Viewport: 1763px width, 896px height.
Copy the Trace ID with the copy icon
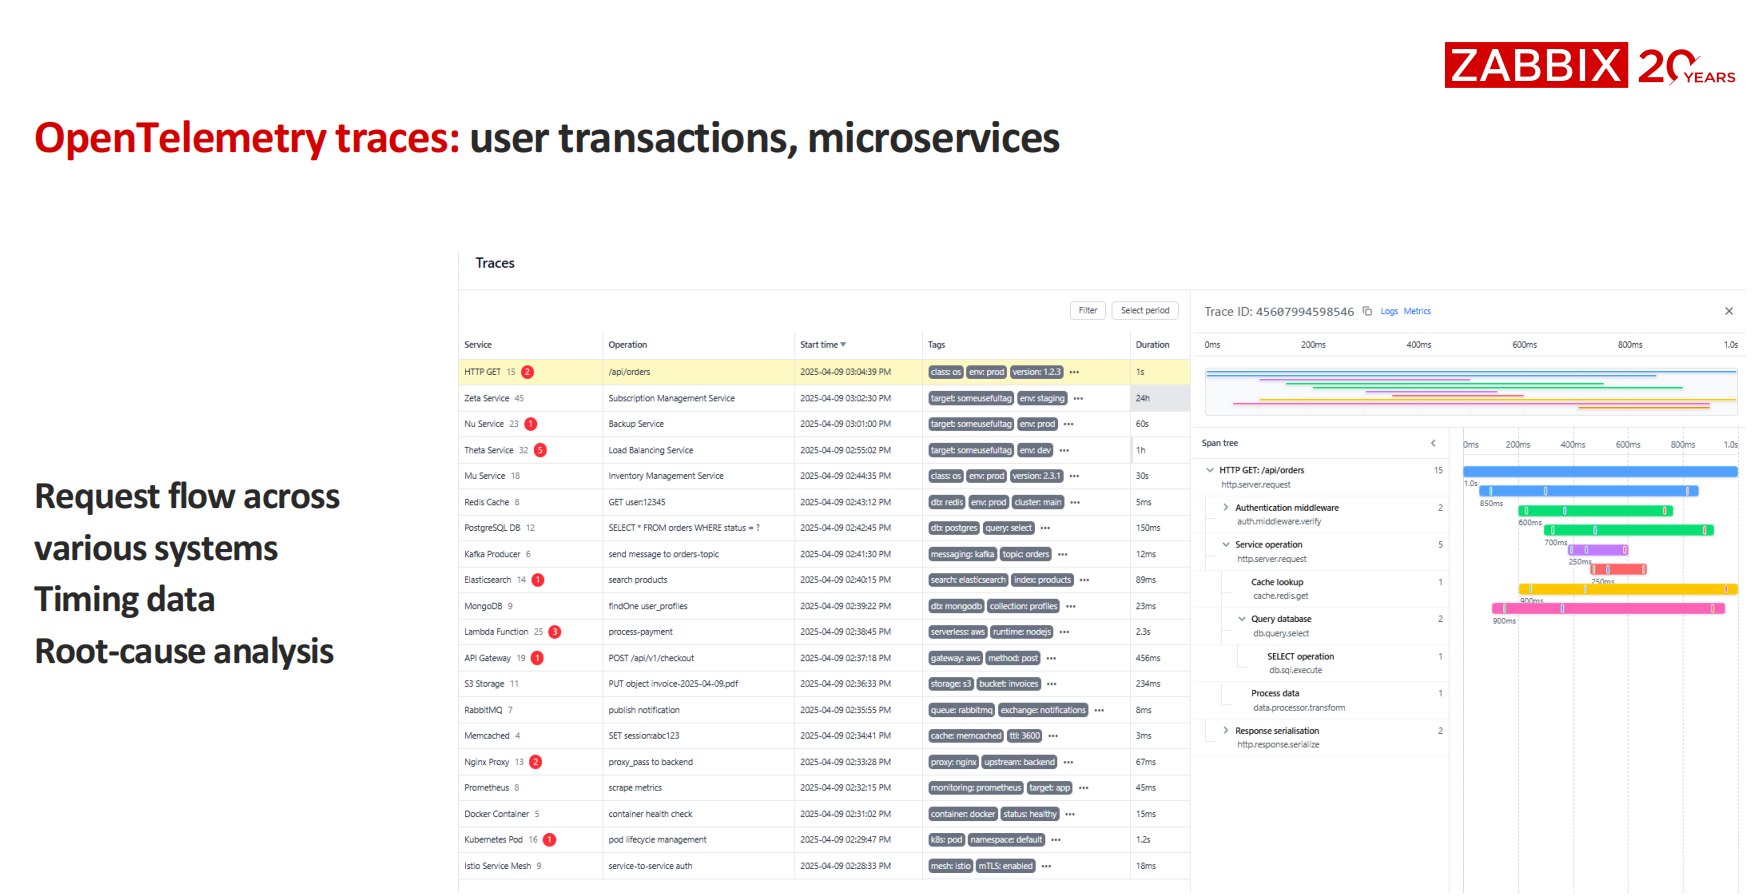click(x=1367, y=311)
